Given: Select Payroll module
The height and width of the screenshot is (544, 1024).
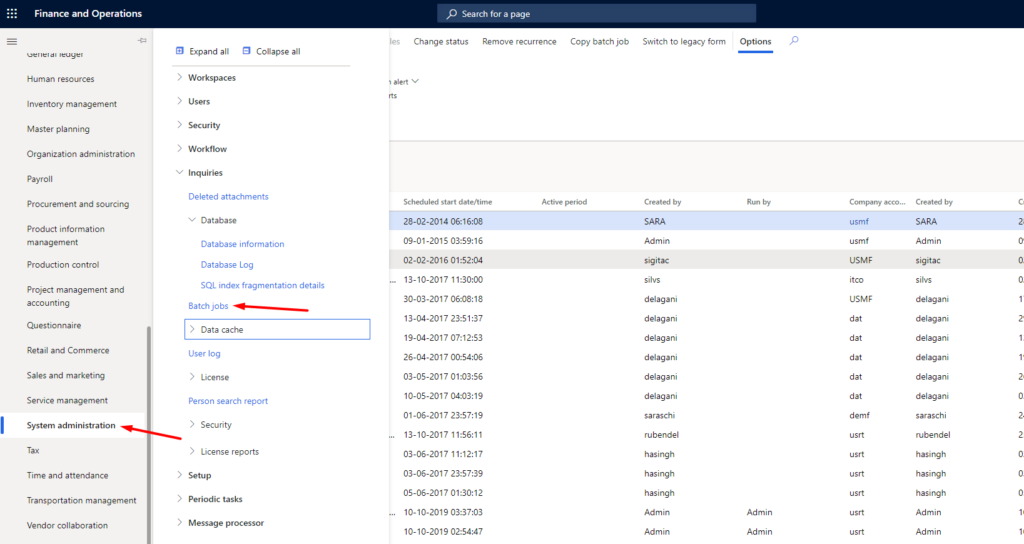Looking at the screenshot, I should pyautogui.click(x=39, y=179).
